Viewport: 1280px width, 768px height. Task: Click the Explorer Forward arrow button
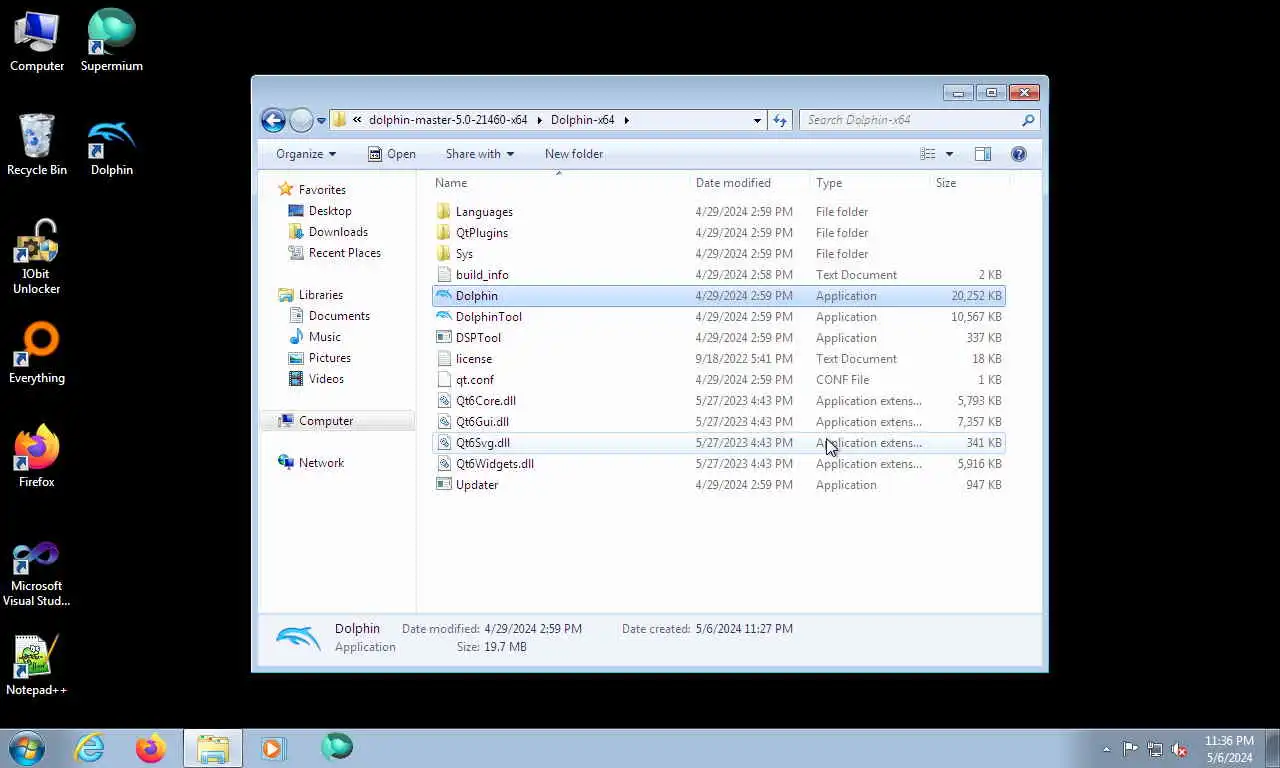click(x=301, y=120)
